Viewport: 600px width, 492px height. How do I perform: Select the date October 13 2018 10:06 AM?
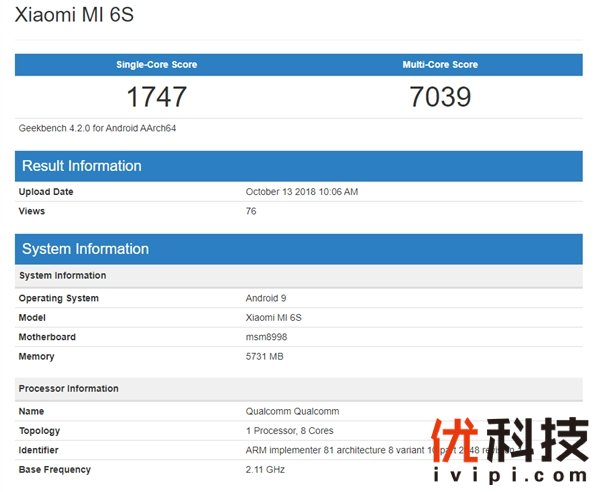[302, 192]
